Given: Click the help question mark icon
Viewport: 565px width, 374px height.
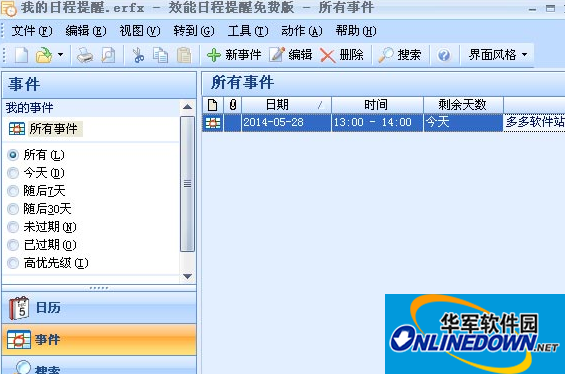Looking at the screenshot, I should tap(444, 55).
